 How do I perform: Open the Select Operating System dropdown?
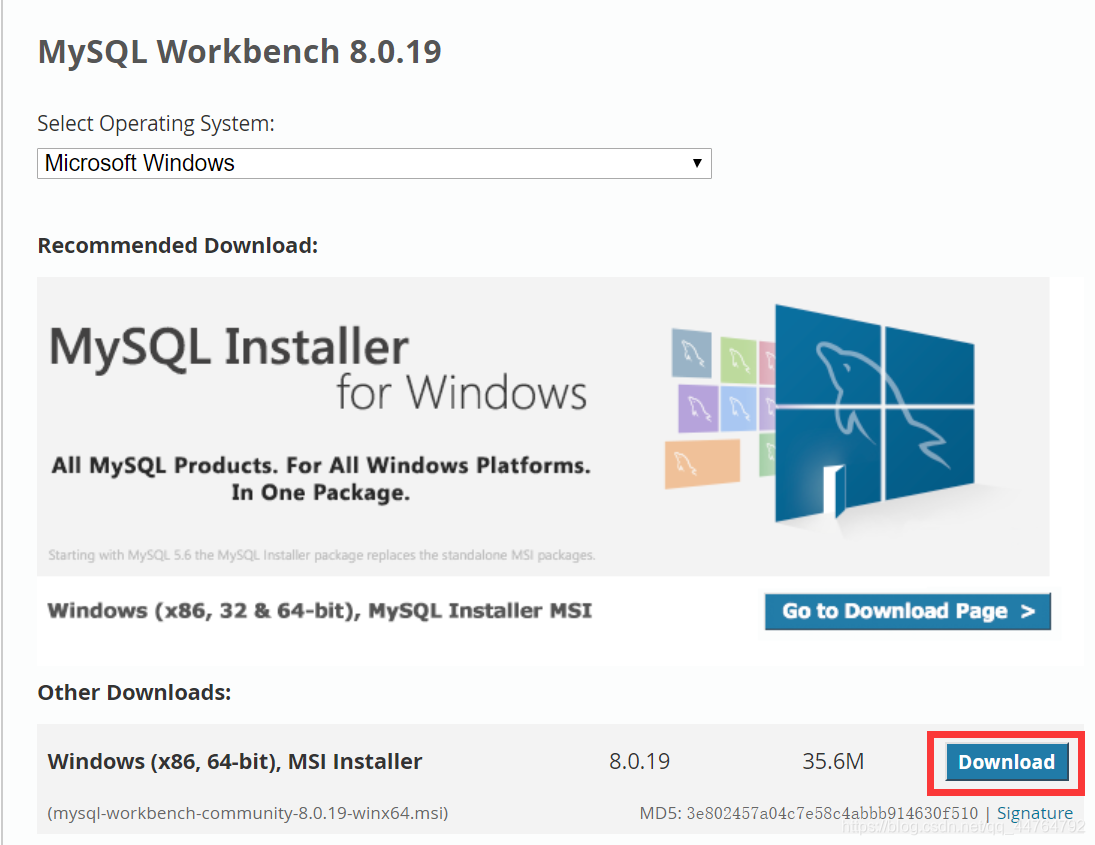(x=374, y=163)
